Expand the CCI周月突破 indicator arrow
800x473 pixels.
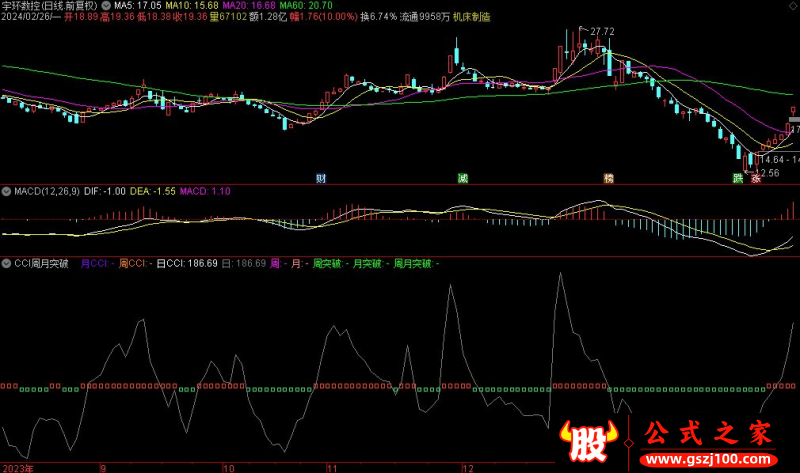pos(6,264)
